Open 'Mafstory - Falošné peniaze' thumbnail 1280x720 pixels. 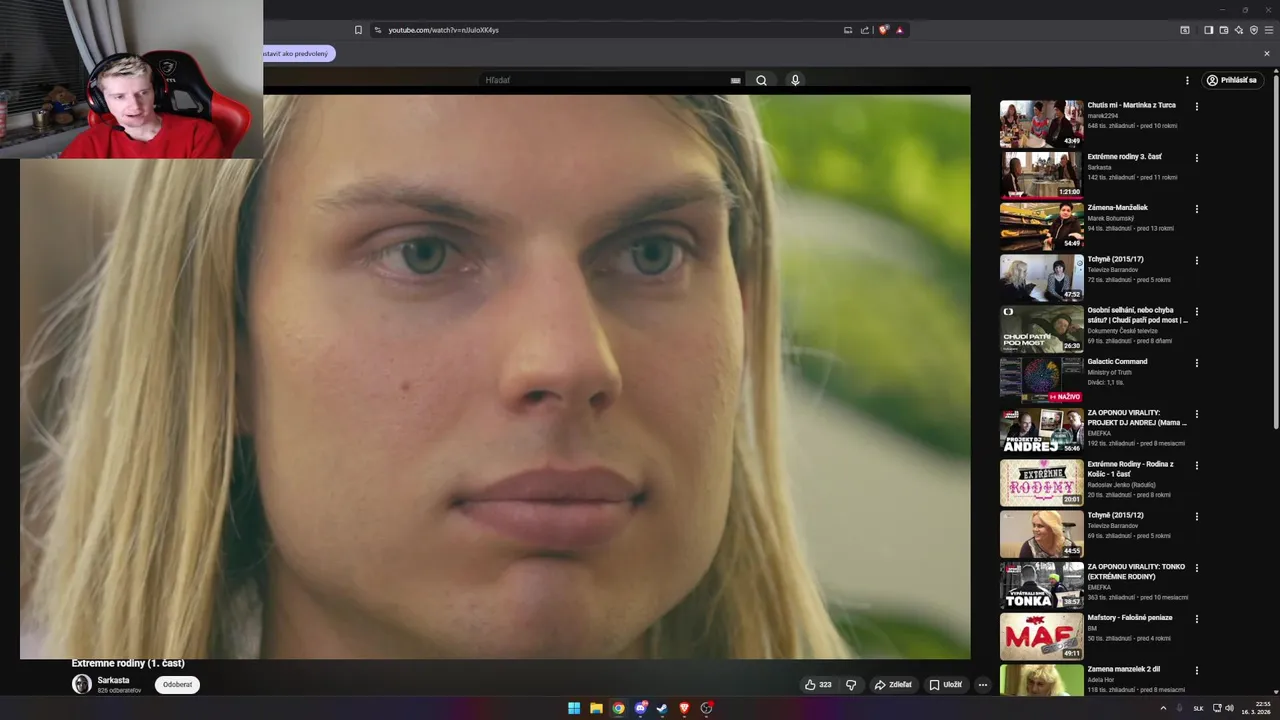(1041, 636)
